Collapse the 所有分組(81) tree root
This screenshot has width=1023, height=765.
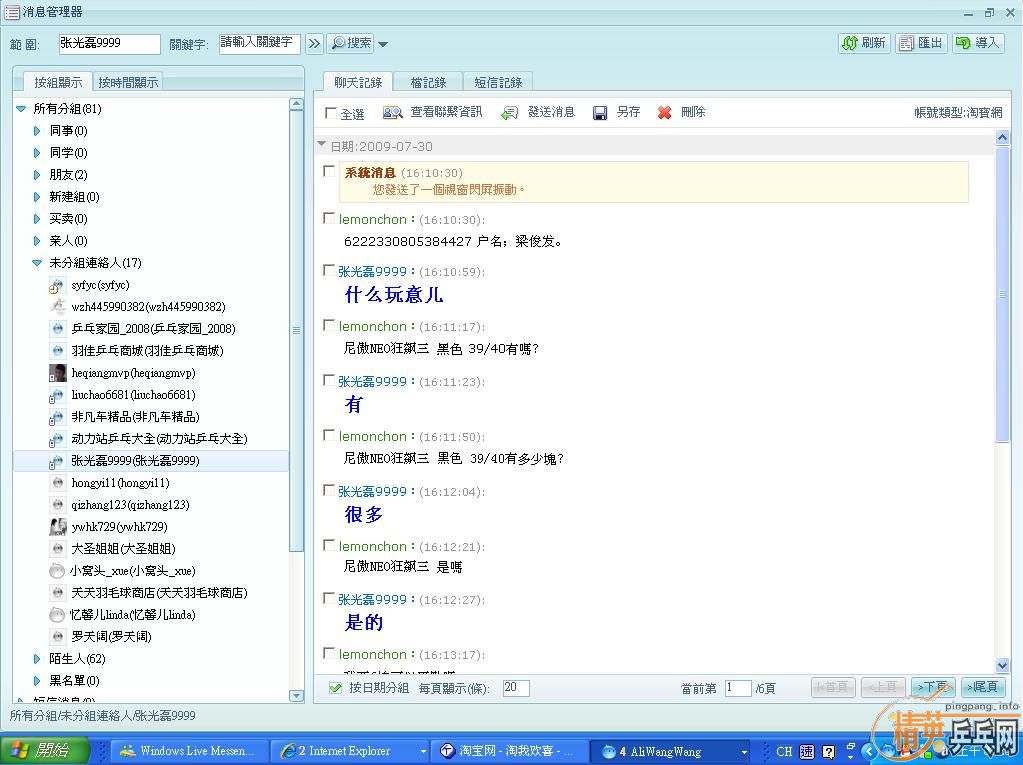point(22,109)
